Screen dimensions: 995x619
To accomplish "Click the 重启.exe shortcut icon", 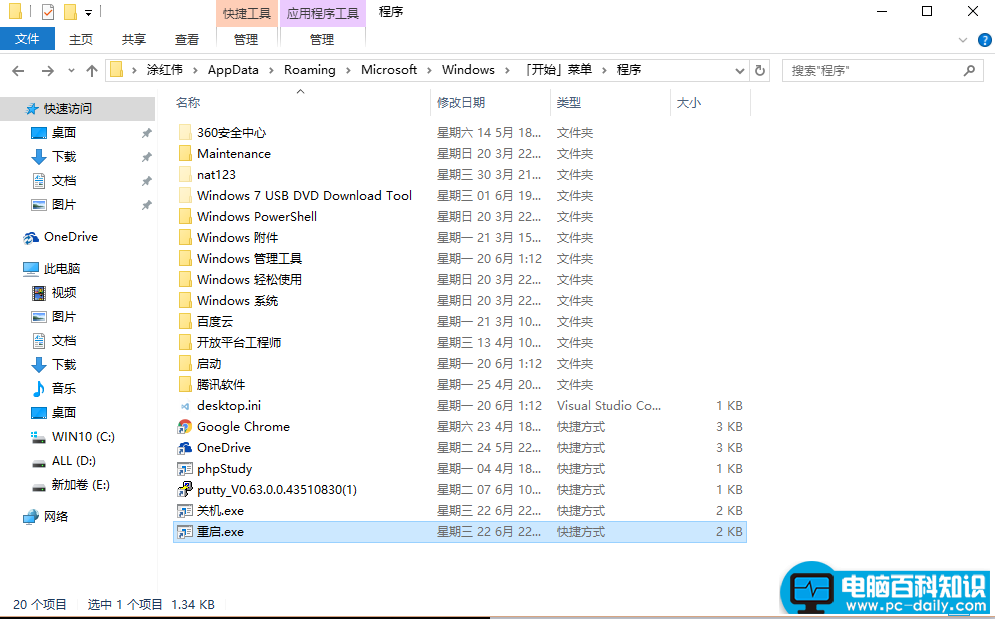I will tap(185, 531).
